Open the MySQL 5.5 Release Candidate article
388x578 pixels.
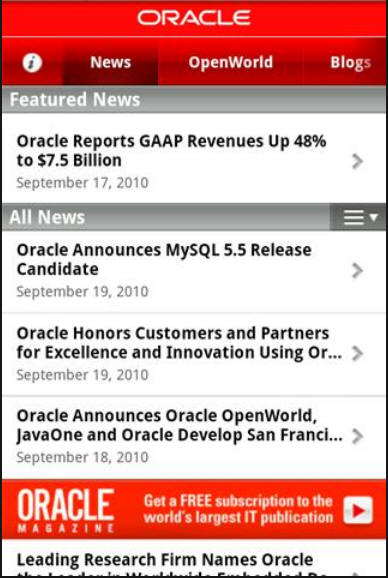coord(194,271)
